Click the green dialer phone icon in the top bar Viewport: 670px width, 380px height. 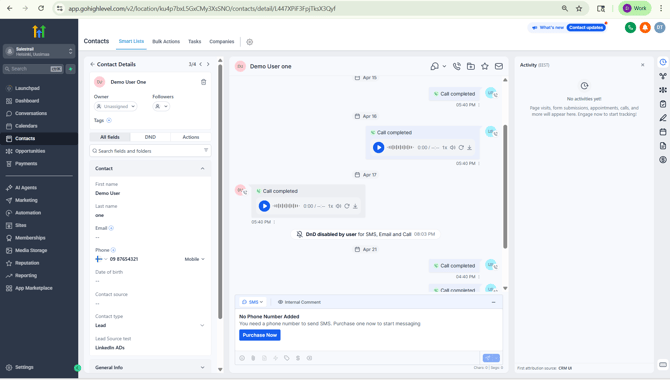(630, 28)
